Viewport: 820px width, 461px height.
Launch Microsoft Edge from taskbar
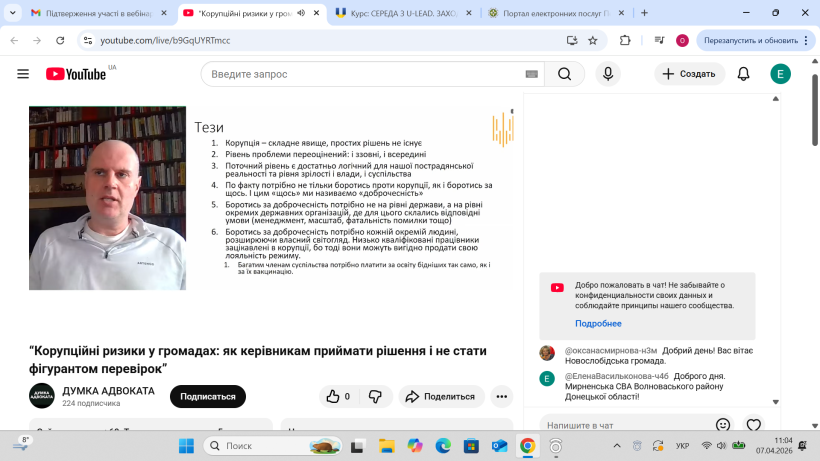pos(443,446)
